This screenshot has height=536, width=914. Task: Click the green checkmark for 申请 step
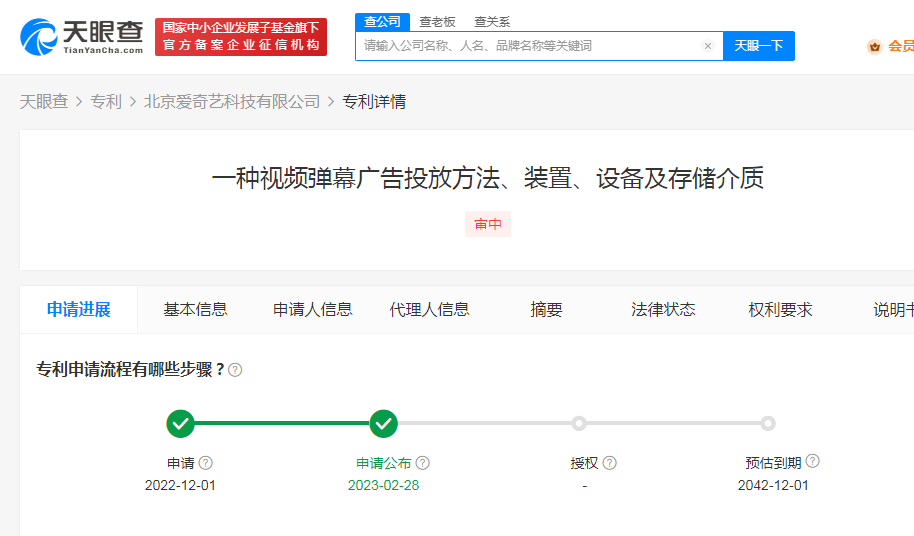coord(180,424)
